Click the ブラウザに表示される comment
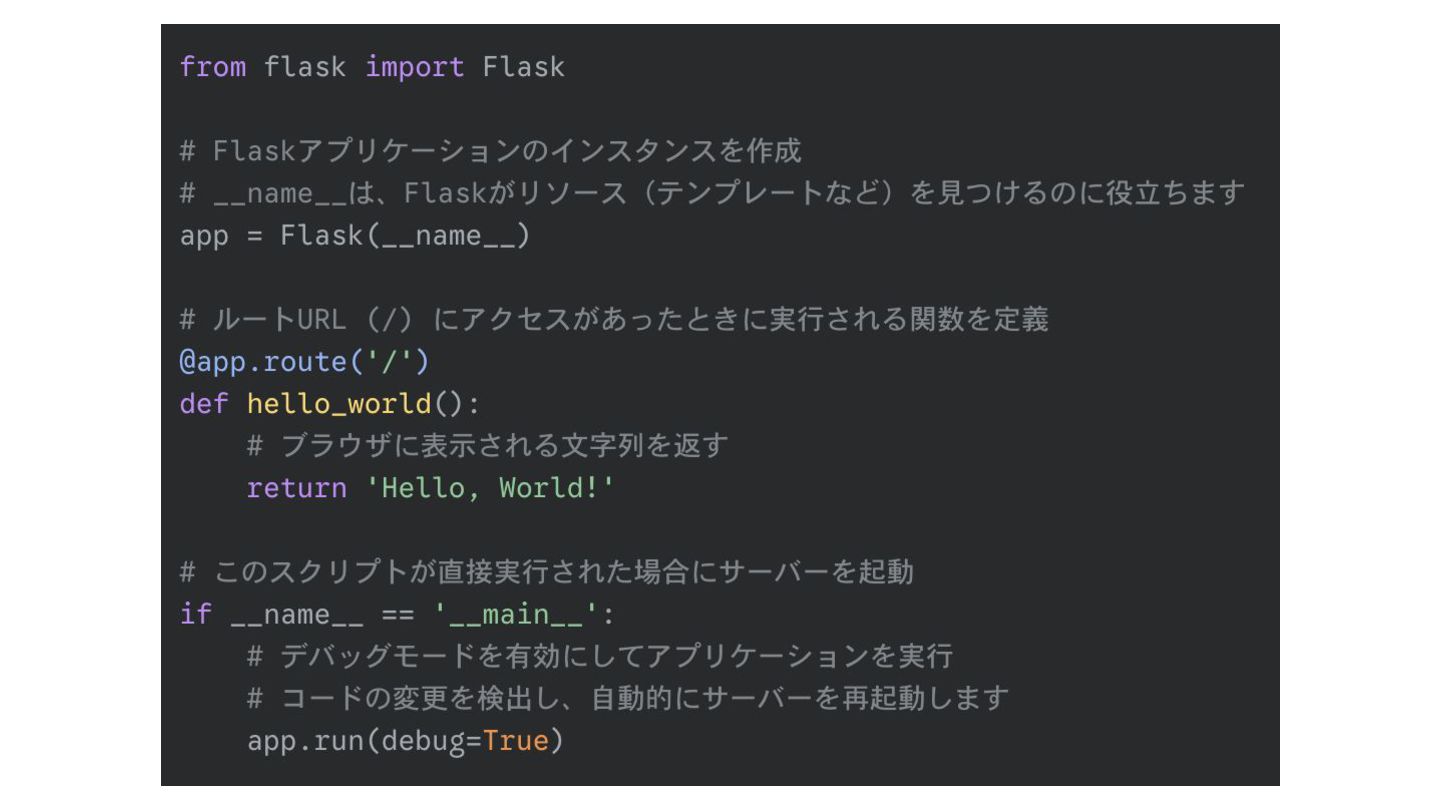1440x810 pixels. coord(488,446)
